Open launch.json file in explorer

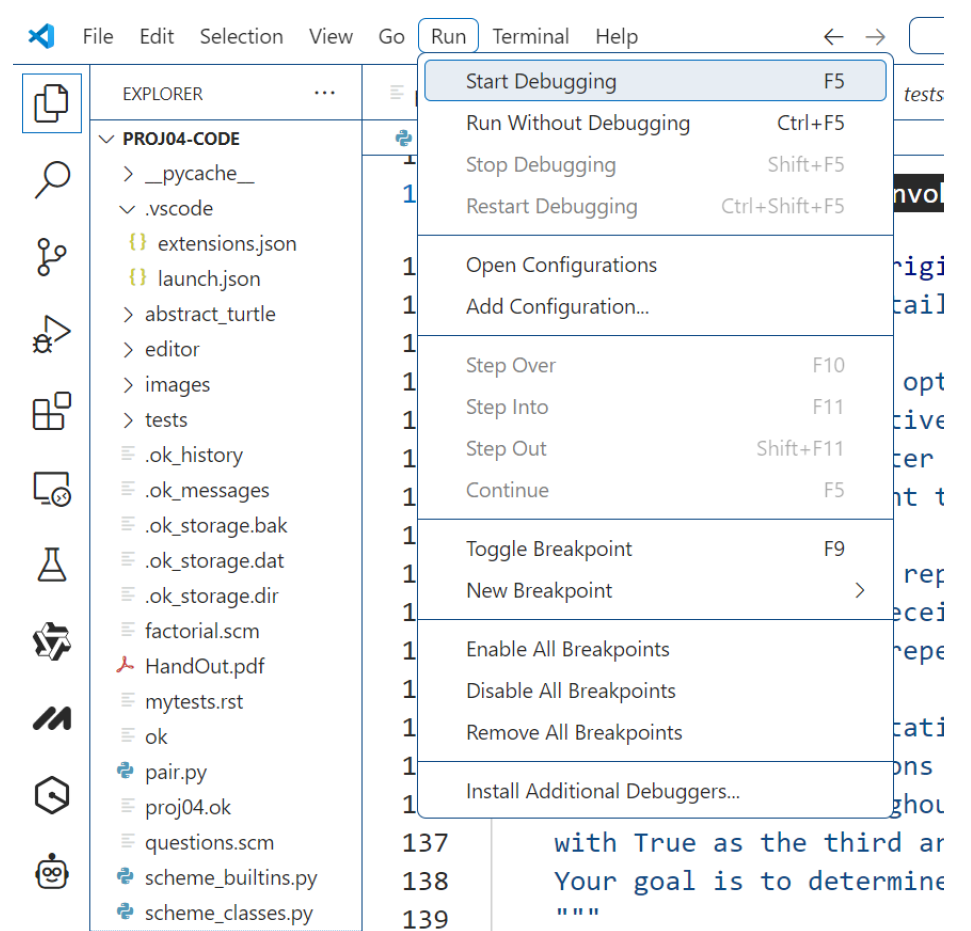208,279
